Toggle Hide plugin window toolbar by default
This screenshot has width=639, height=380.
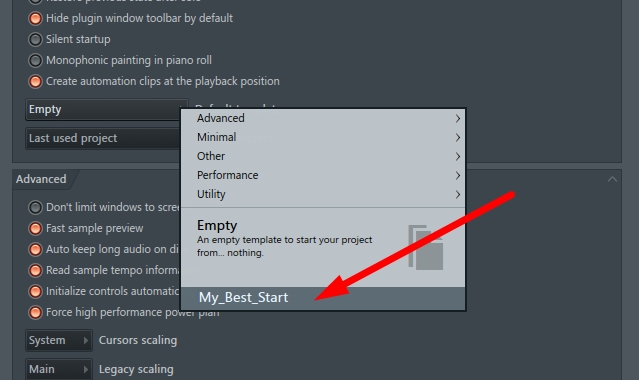pyautogui.click(x=35, y=18)
